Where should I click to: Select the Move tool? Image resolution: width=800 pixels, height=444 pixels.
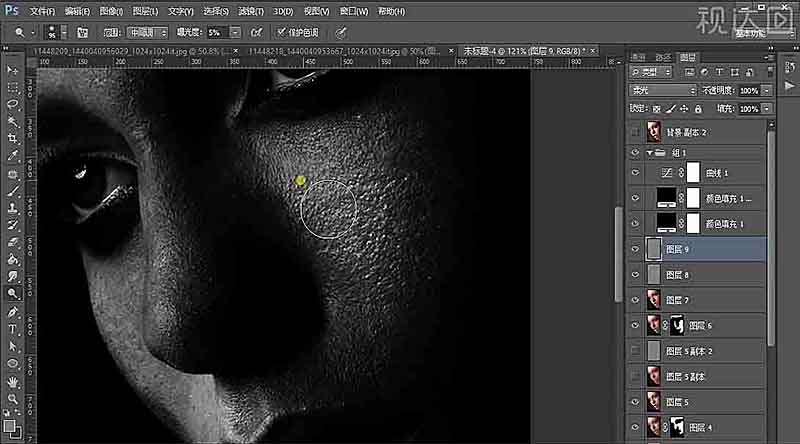(13, 69)
